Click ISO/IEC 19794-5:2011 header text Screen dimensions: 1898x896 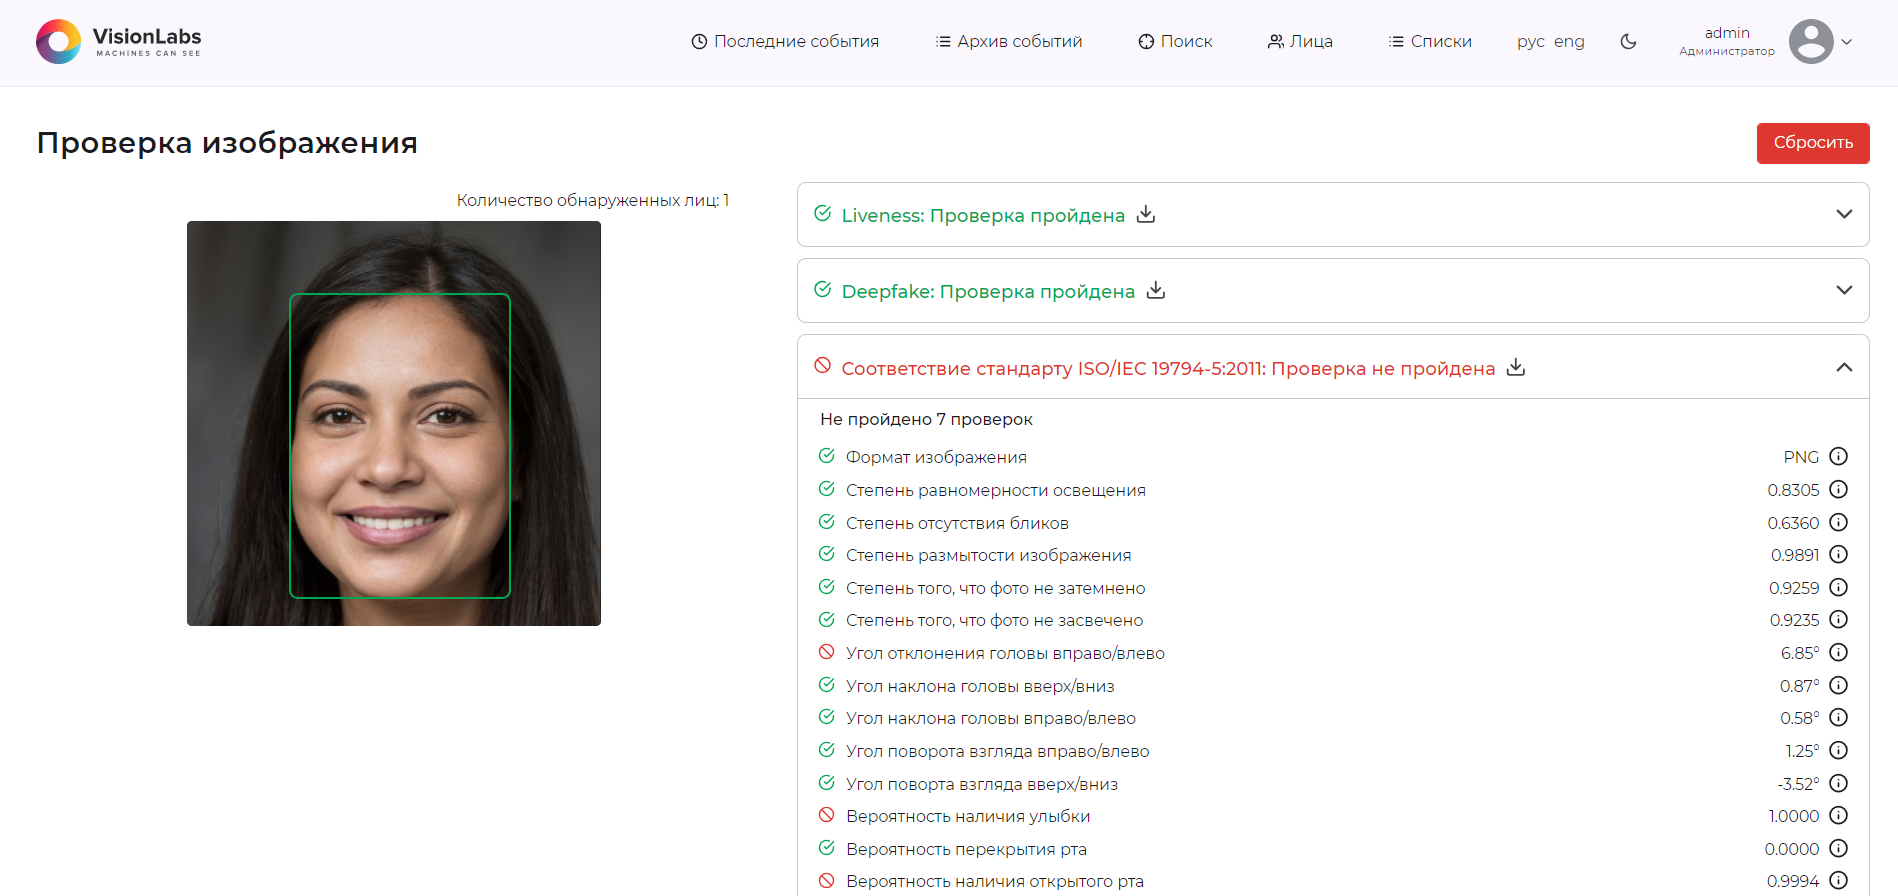pos(1168,368)
